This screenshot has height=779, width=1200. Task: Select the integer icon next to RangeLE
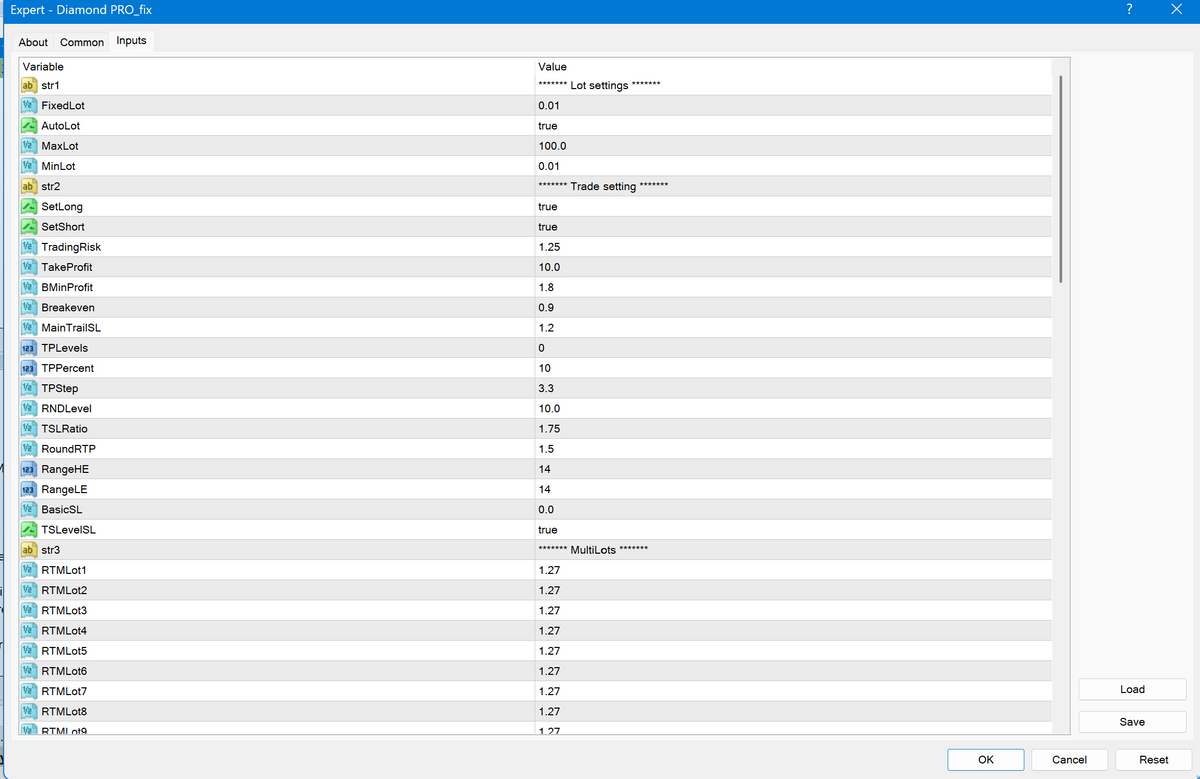pyautogui.click(x=29, y=489)
